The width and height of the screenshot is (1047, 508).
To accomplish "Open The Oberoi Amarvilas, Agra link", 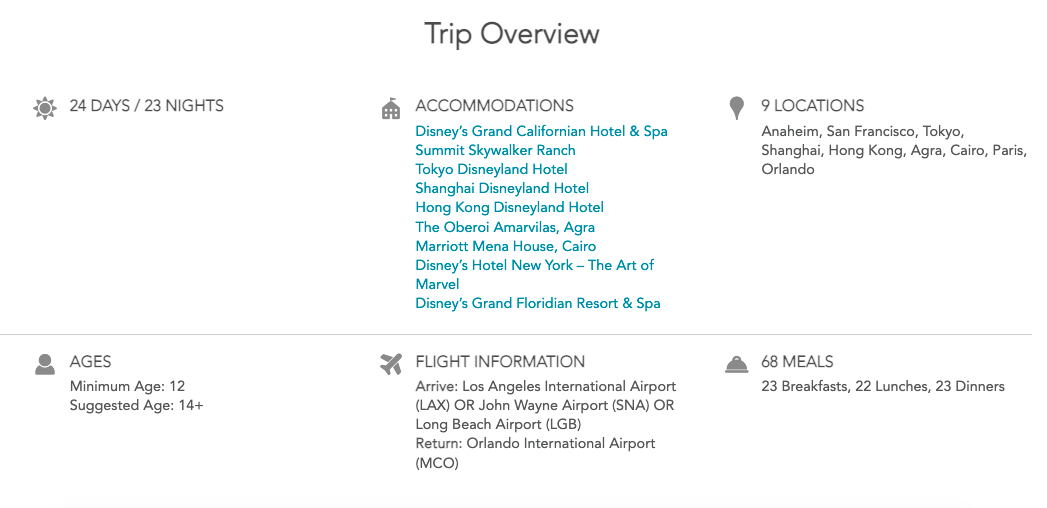I will [505, 227].
